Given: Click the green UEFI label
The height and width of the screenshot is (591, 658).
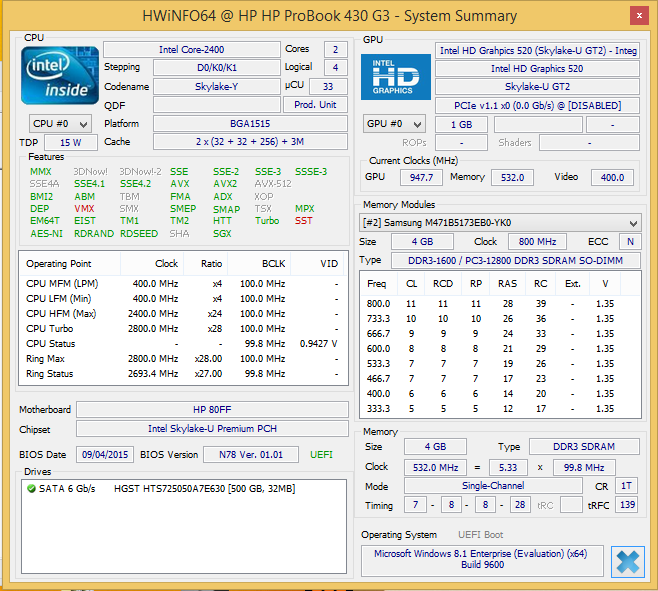Looking at the screenshot, I should click(321, 455).
